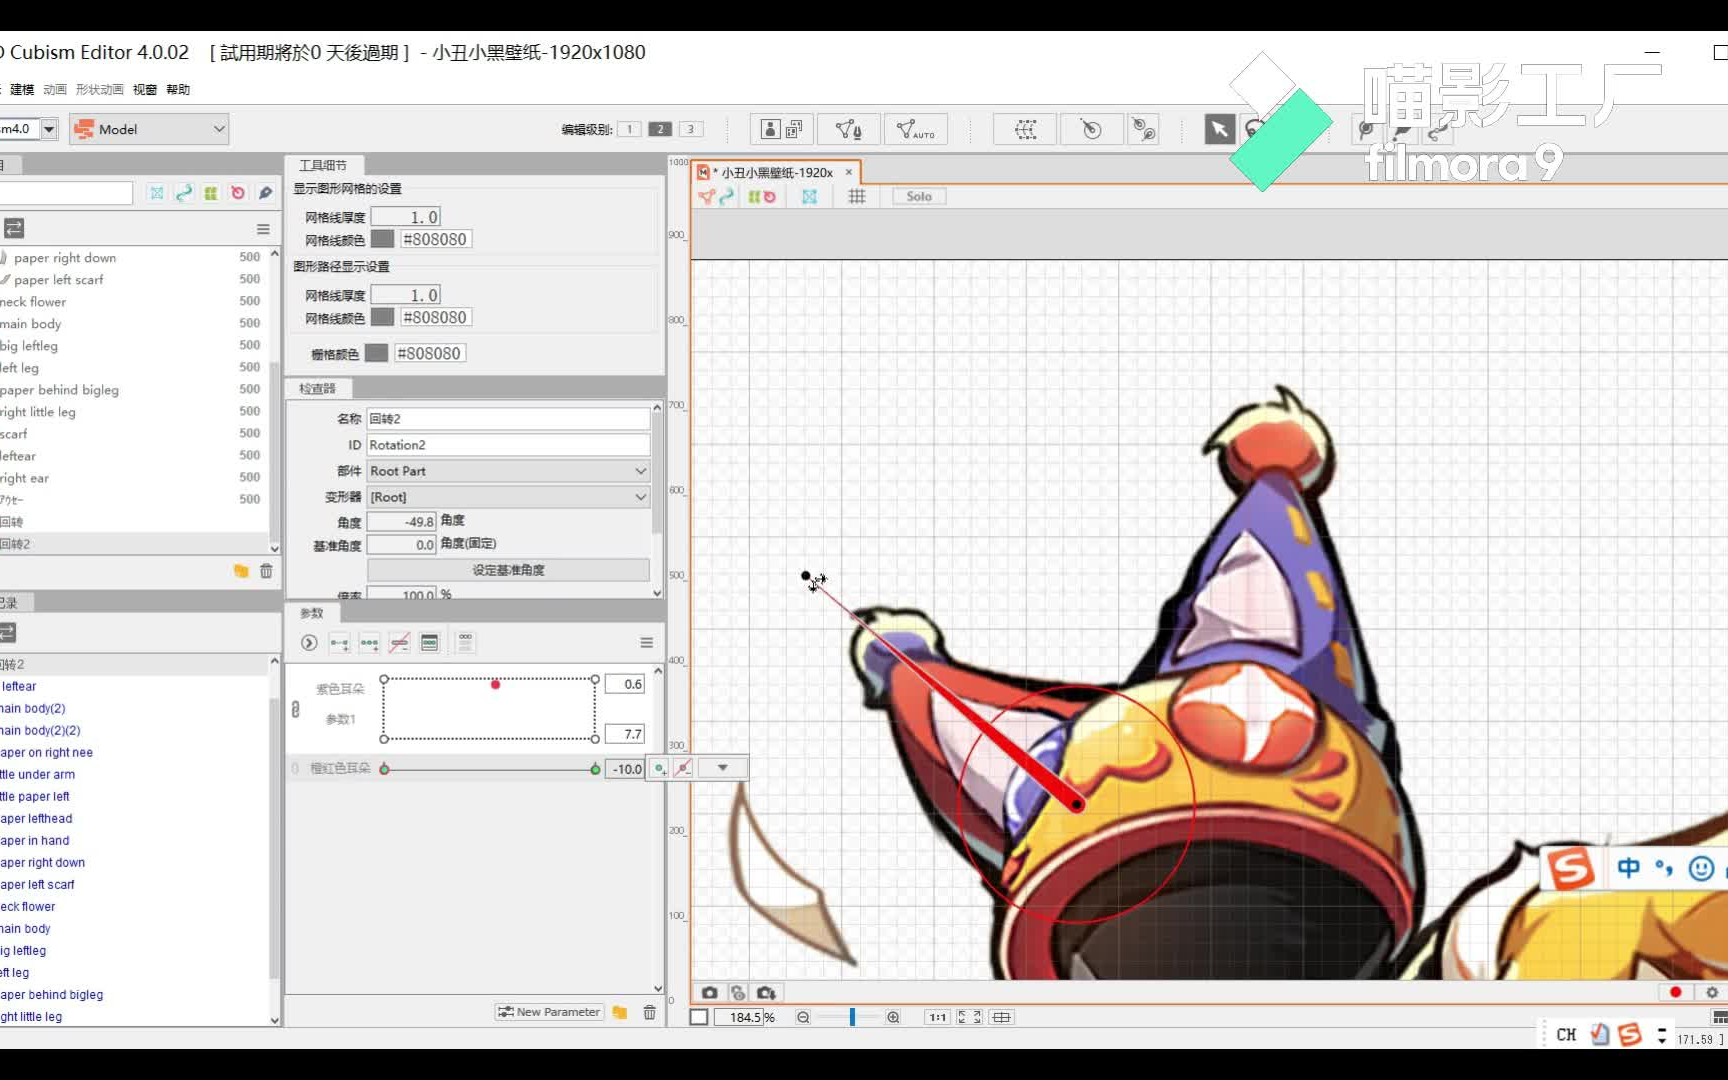Take a snapshot with the camera icon
This screenshot has width=1728, height=1080.
coord(709,992)
